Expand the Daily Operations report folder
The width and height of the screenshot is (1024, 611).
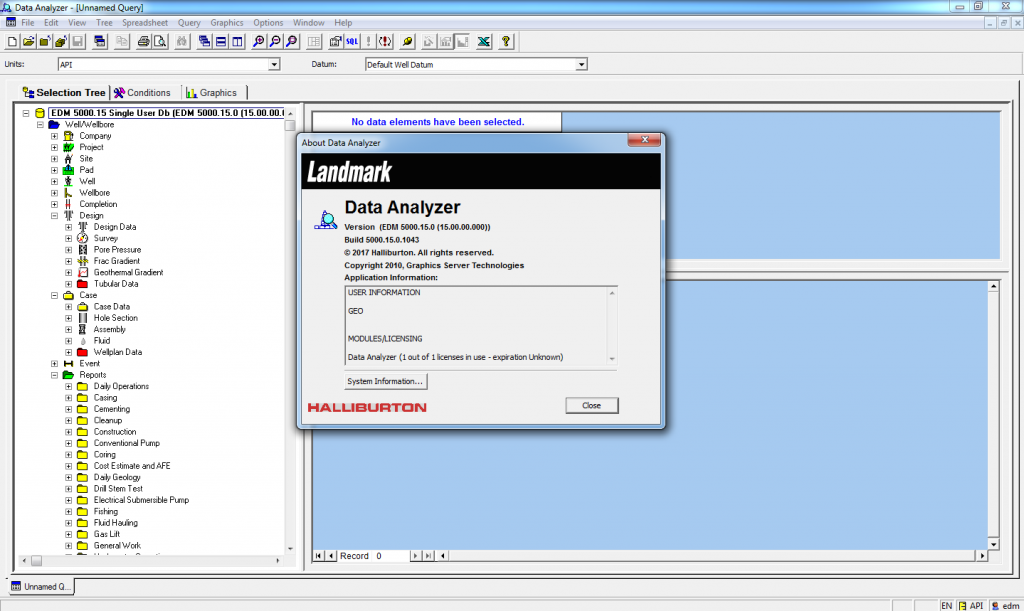pyautogui.click(x=69, y=386)
